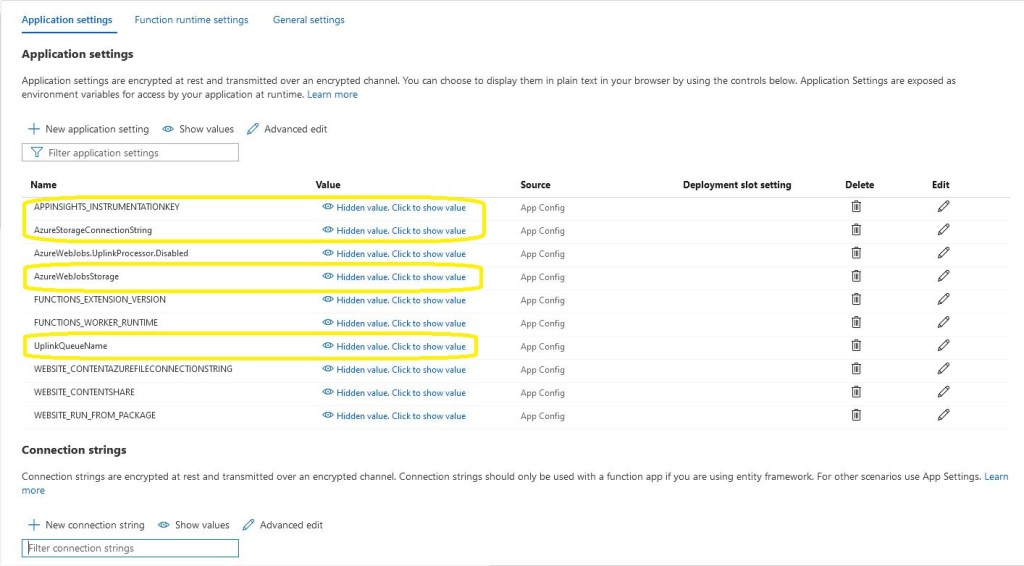Viewport: 1024px width, 566px height.
Task: Click trash icon for AzureWebJobsStorage row
Action: pyautogui.click(x=856, y=277)
